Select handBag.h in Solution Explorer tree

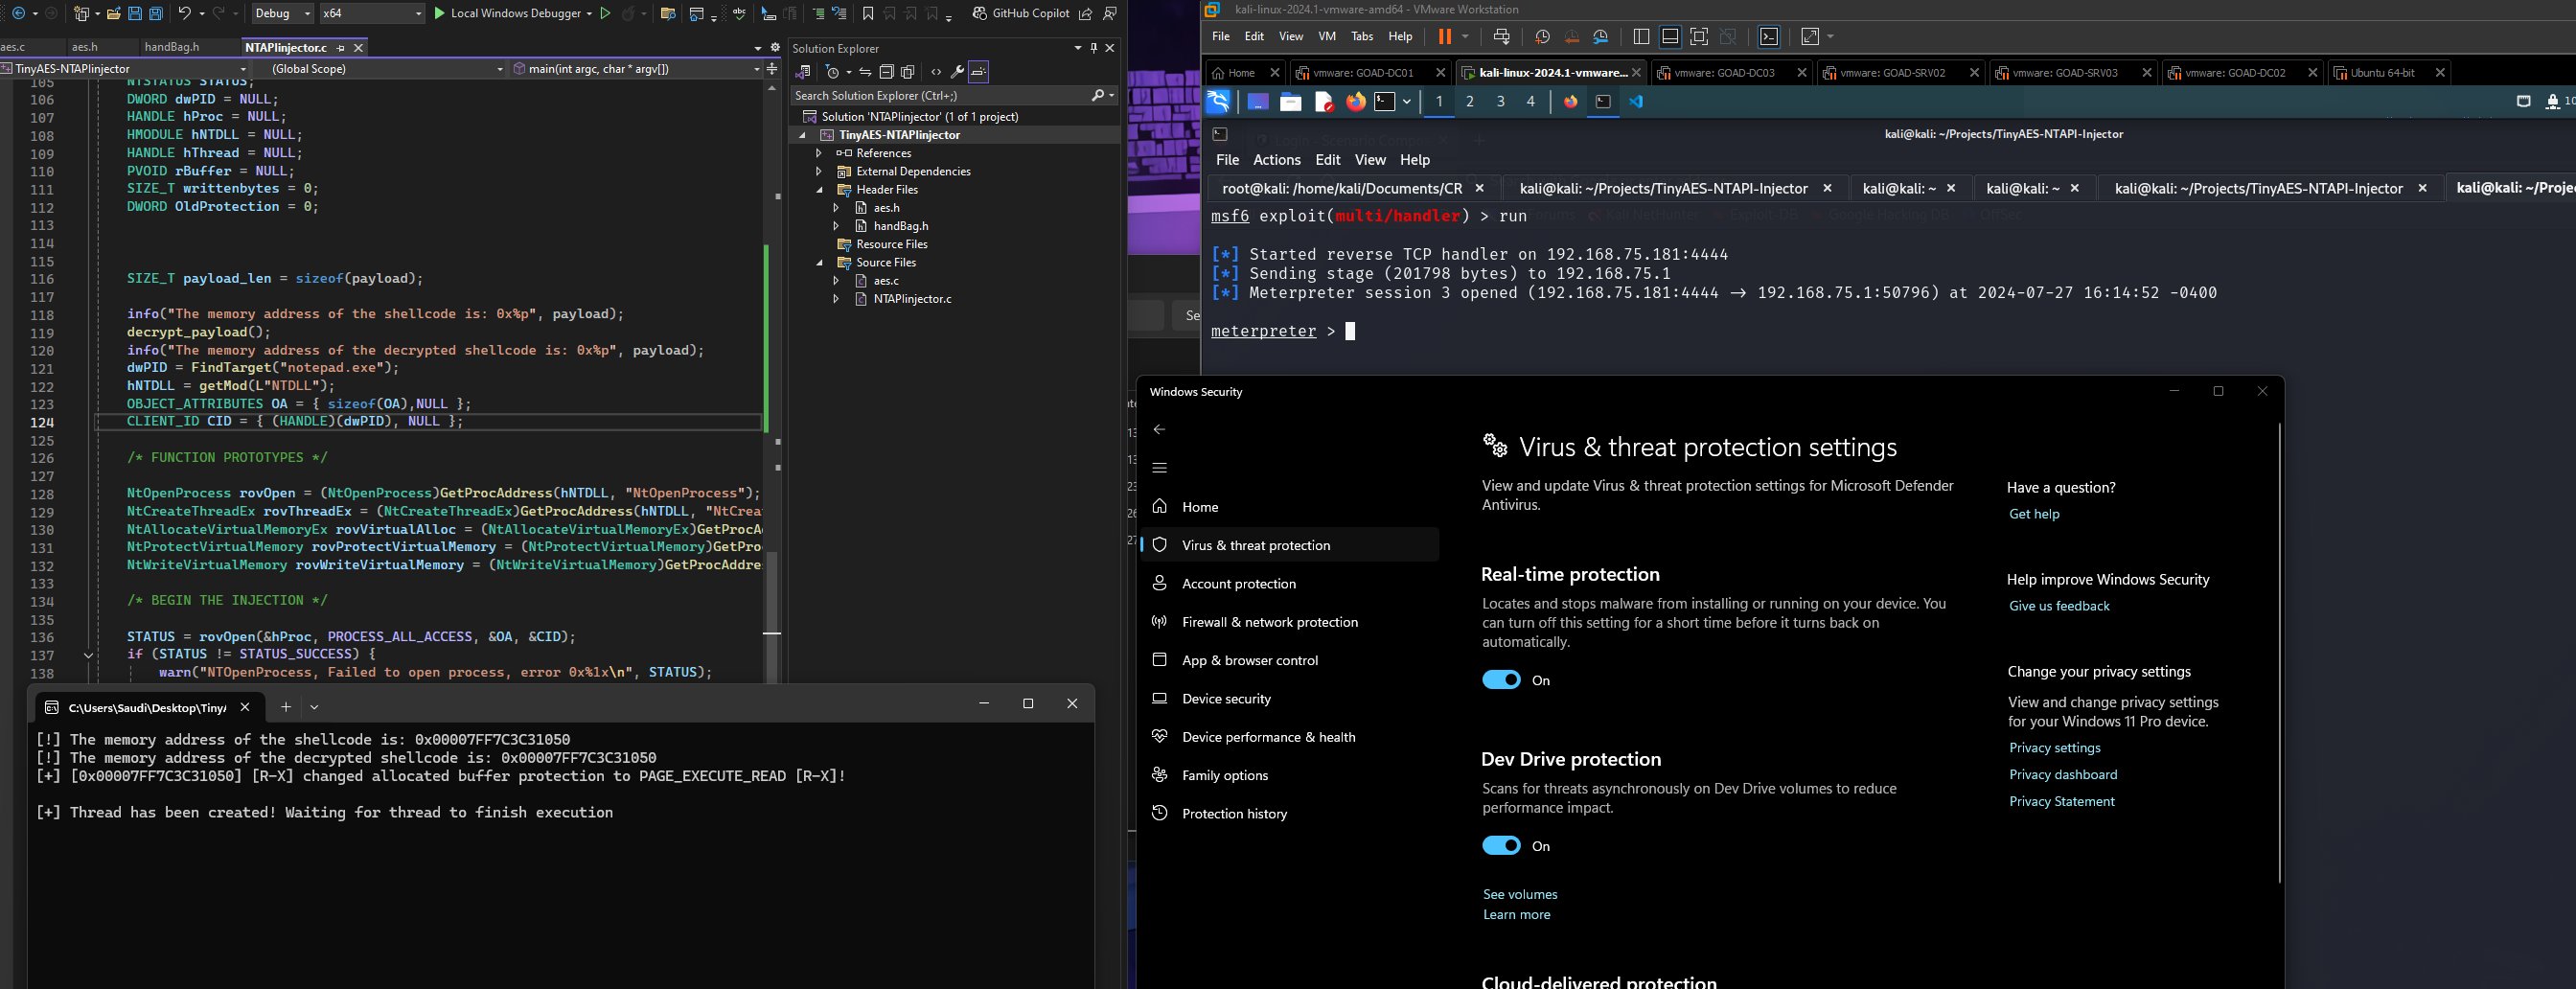(900, 226)
